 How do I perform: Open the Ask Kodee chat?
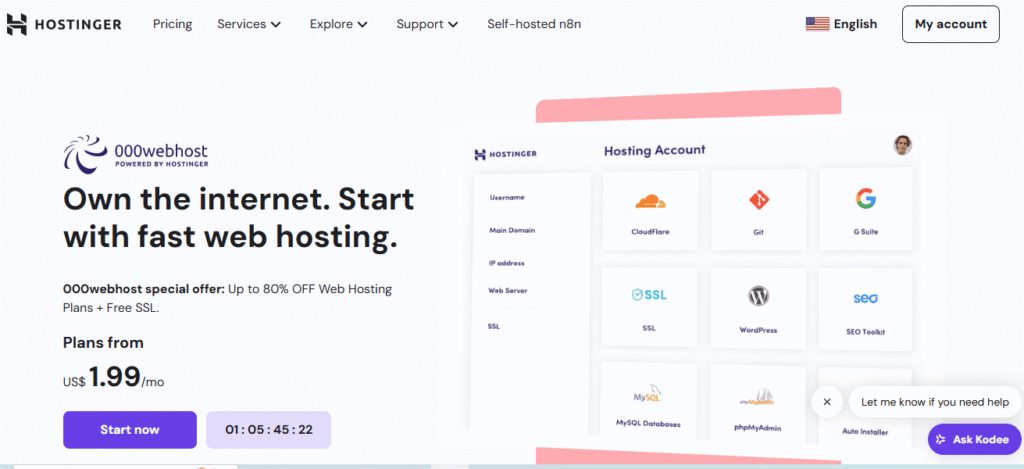[976, 440]
